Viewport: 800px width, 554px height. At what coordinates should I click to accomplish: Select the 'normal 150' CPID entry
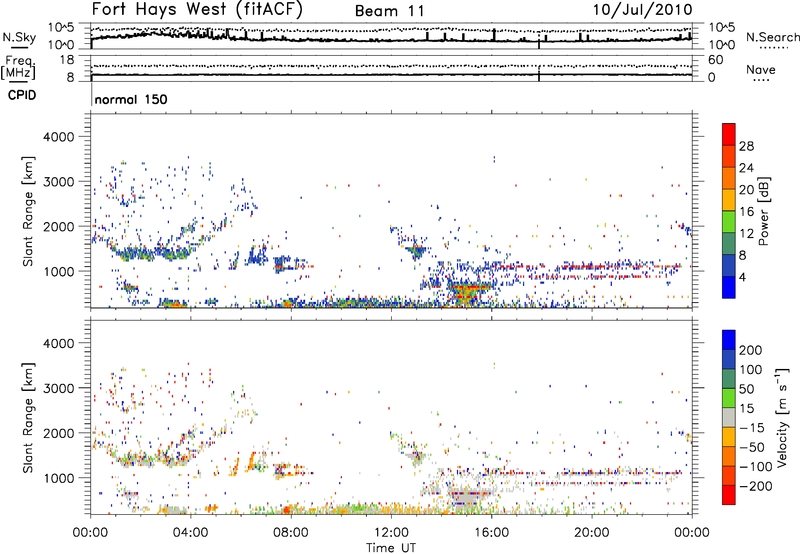click(131, 99)
